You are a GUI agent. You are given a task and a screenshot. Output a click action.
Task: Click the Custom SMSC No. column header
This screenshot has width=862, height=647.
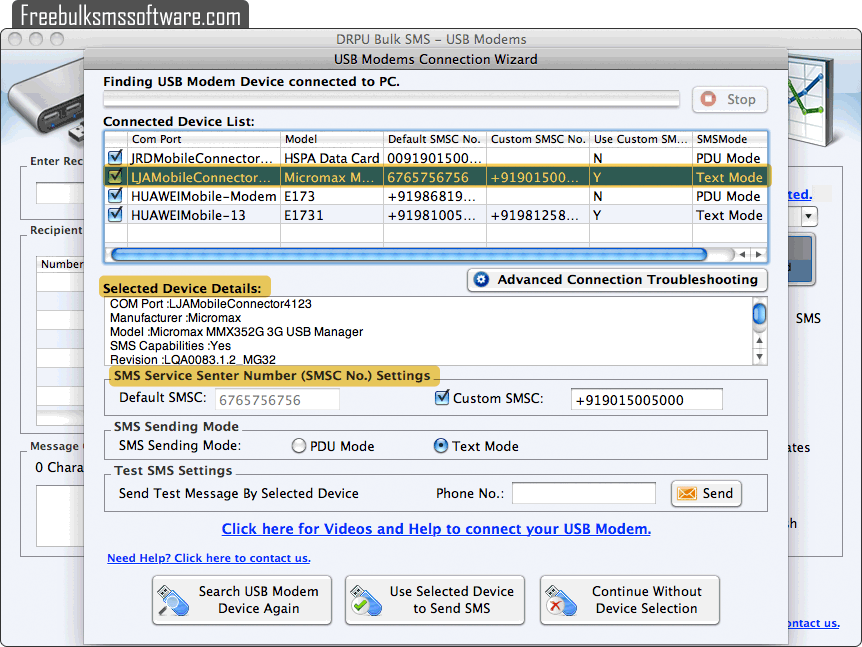[x=538, y=139]
